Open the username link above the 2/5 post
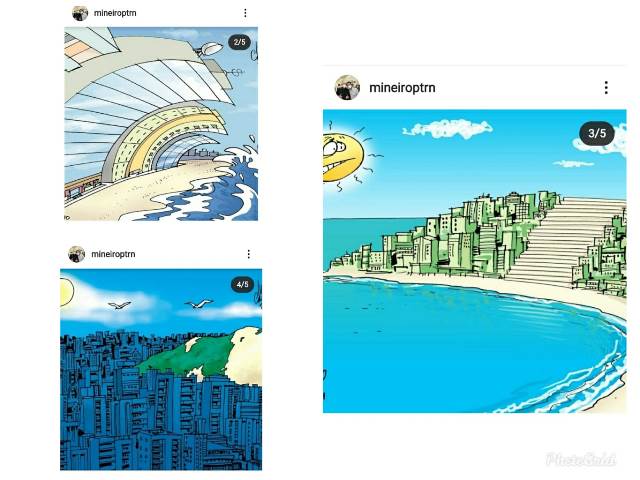This screenshot has width=640, height=480. pos(115,13)
